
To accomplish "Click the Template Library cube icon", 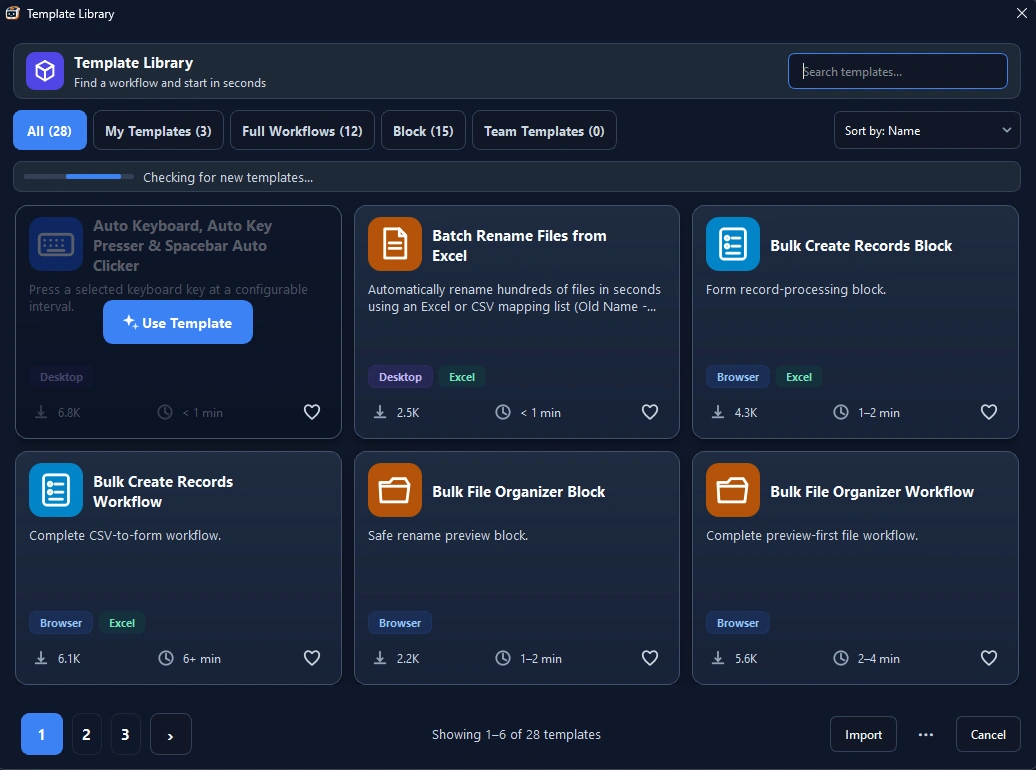I will [45, 71].
